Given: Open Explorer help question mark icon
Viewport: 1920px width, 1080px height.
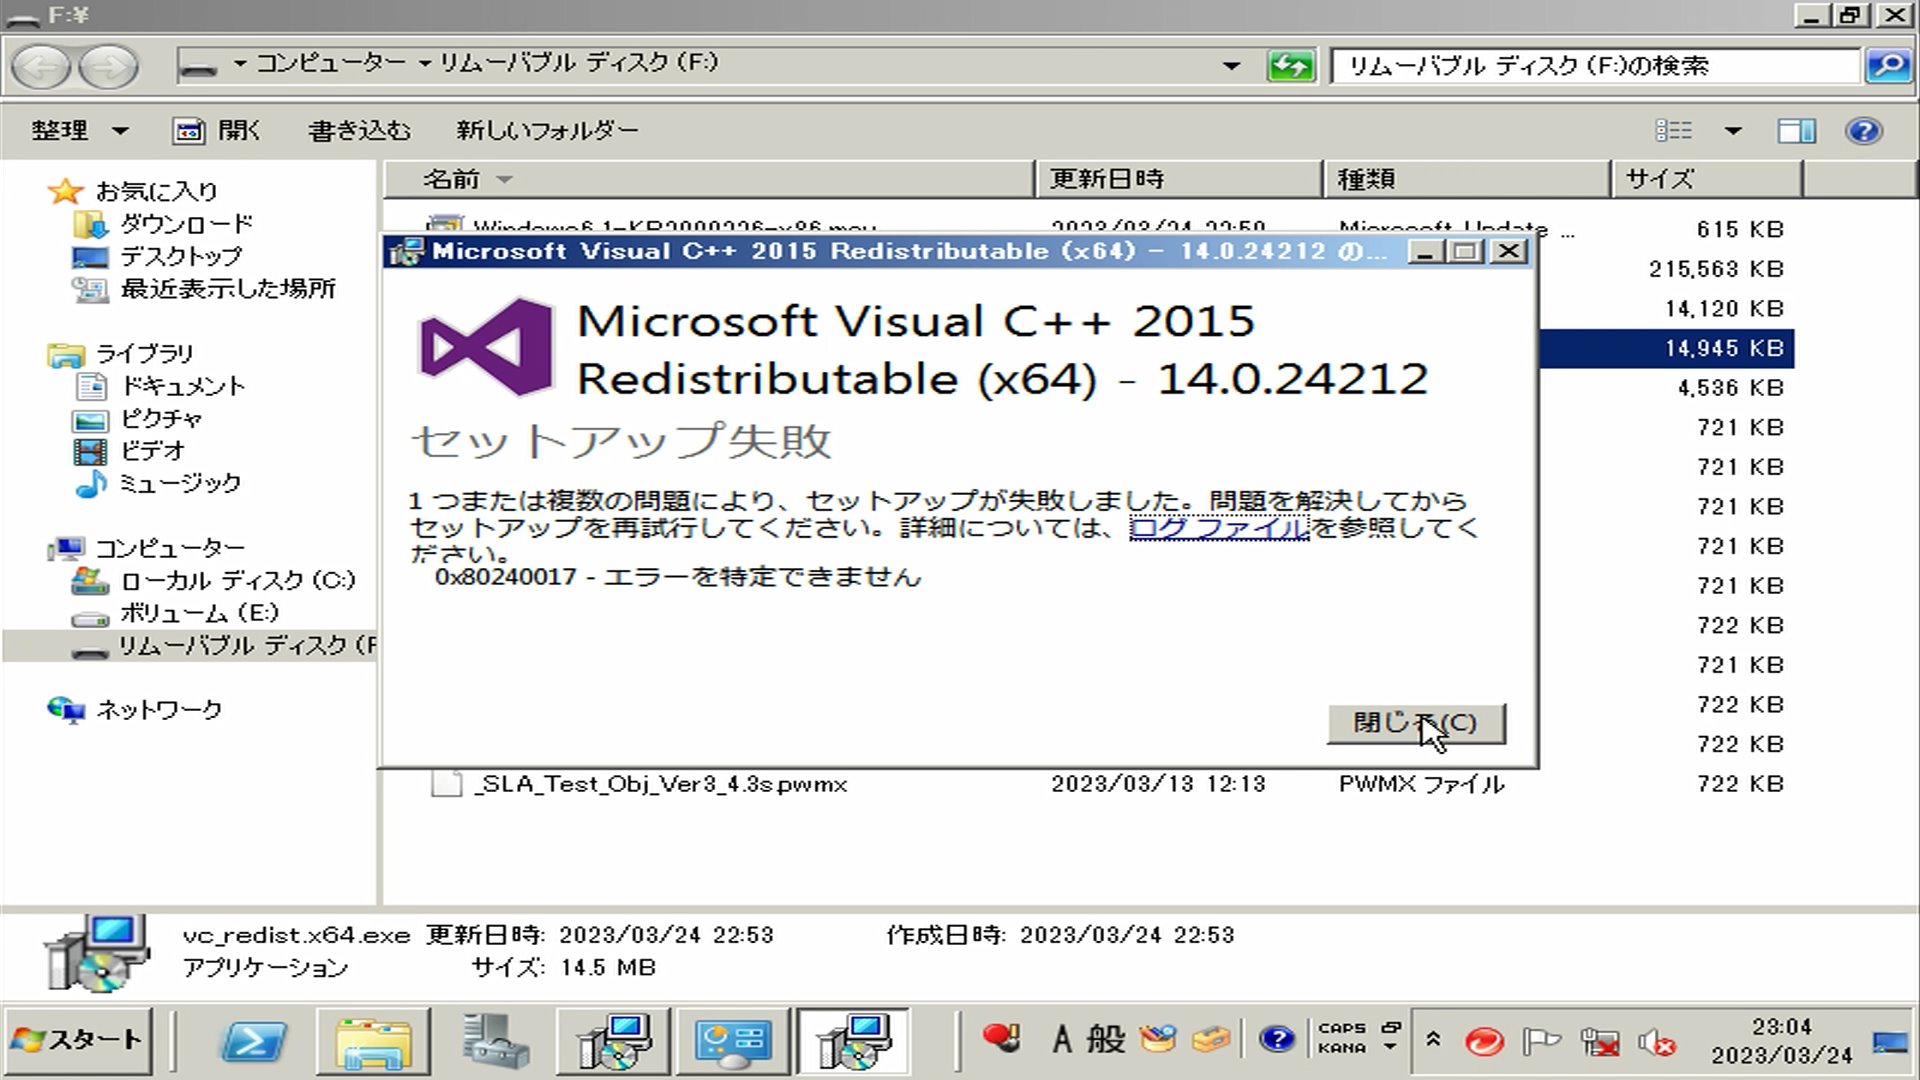Looking at the screenshot, I should pos(1864,130).
